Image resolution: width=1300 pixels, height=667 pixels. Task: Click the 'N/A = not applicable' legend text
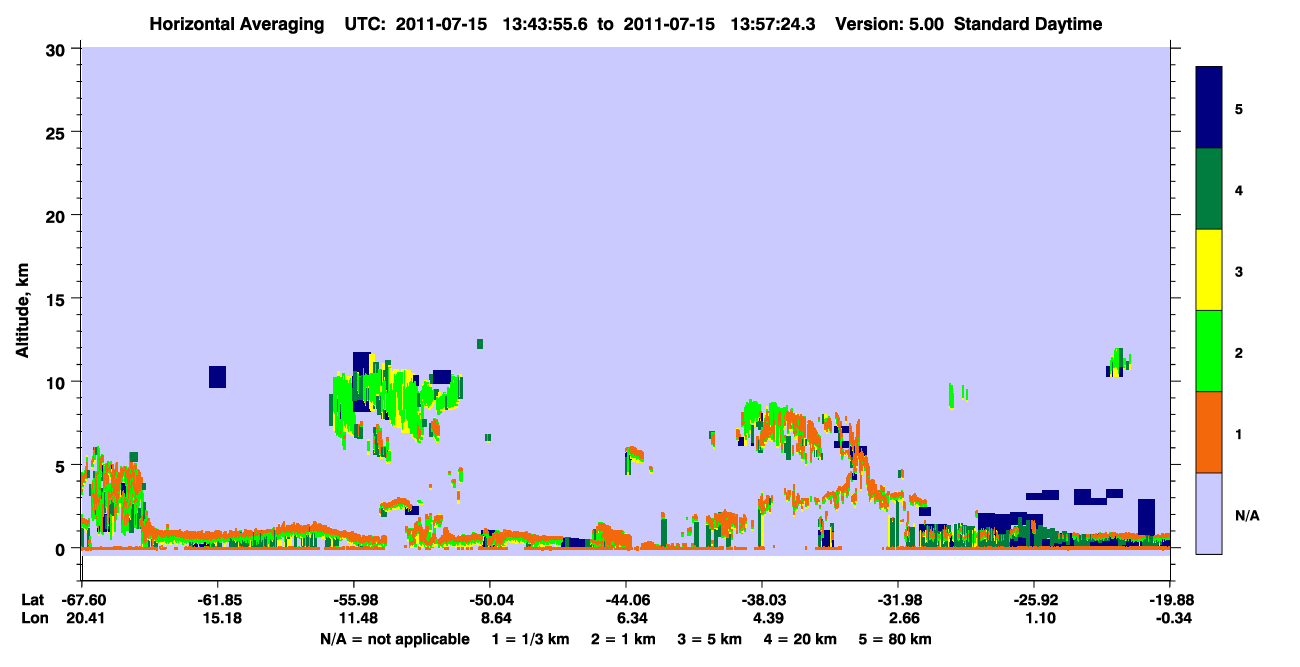point(394,639)
